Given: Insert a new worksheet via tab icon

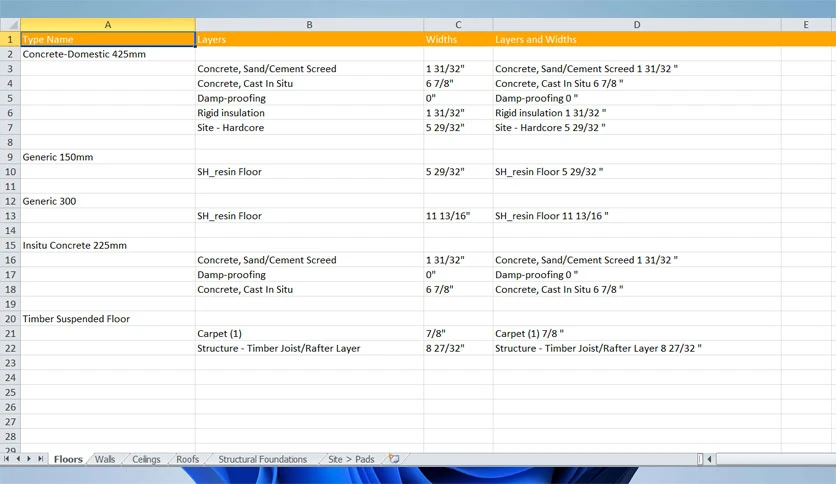Looking at the screenshot, I should pyautogui.click(x=394, y=459).
